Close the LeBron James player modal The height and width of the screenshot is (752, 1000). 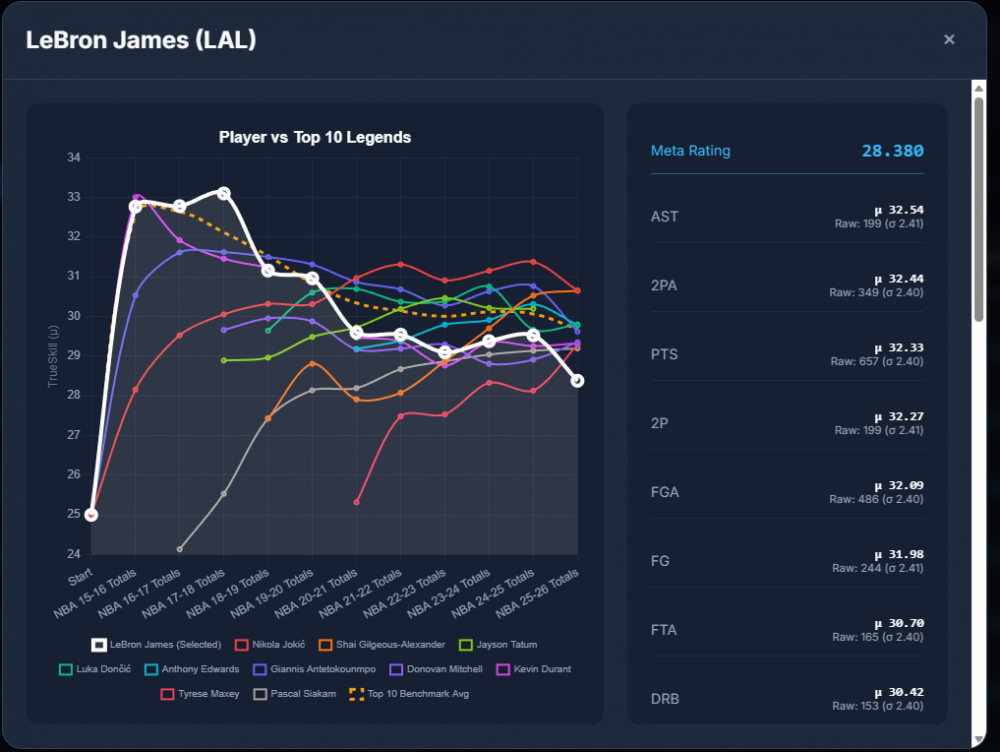[949, 40]
